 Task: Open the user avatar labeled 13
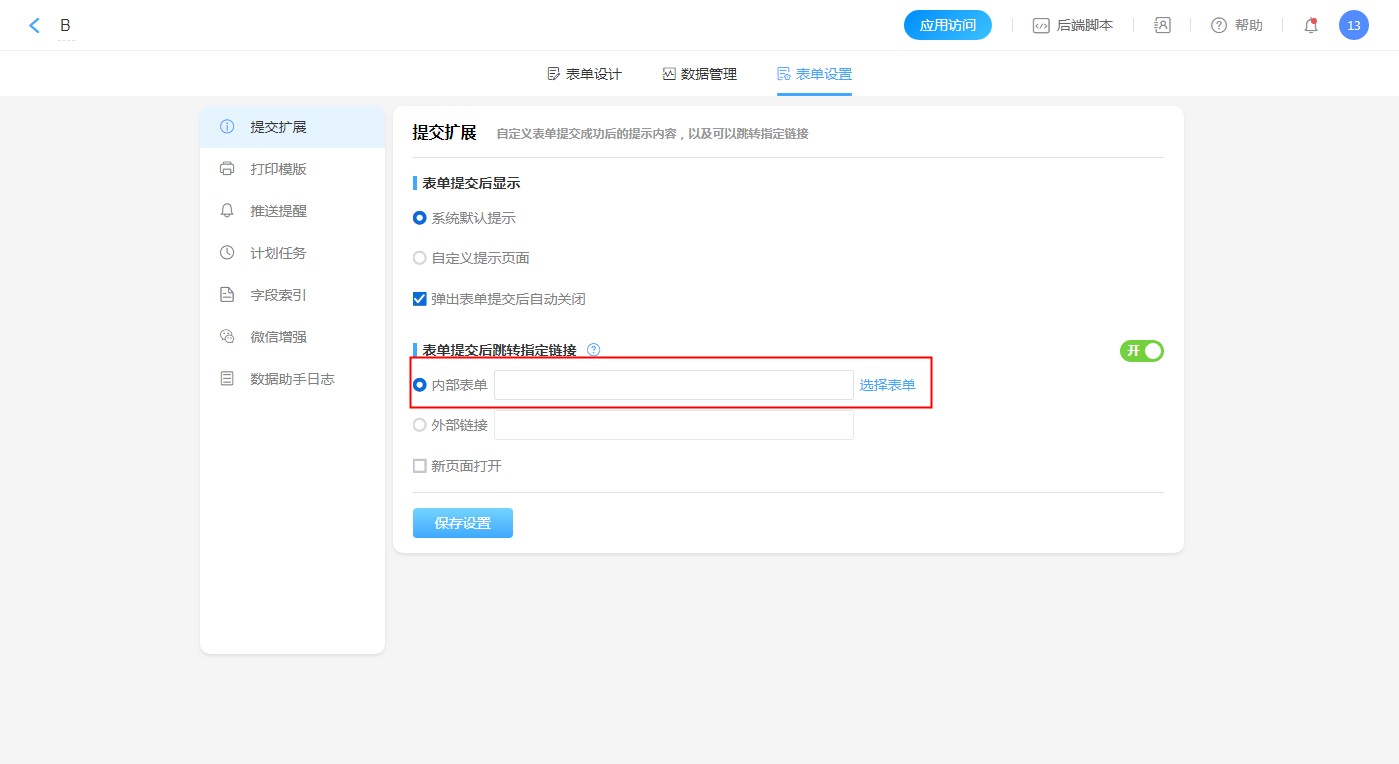tap(1353, 26)
